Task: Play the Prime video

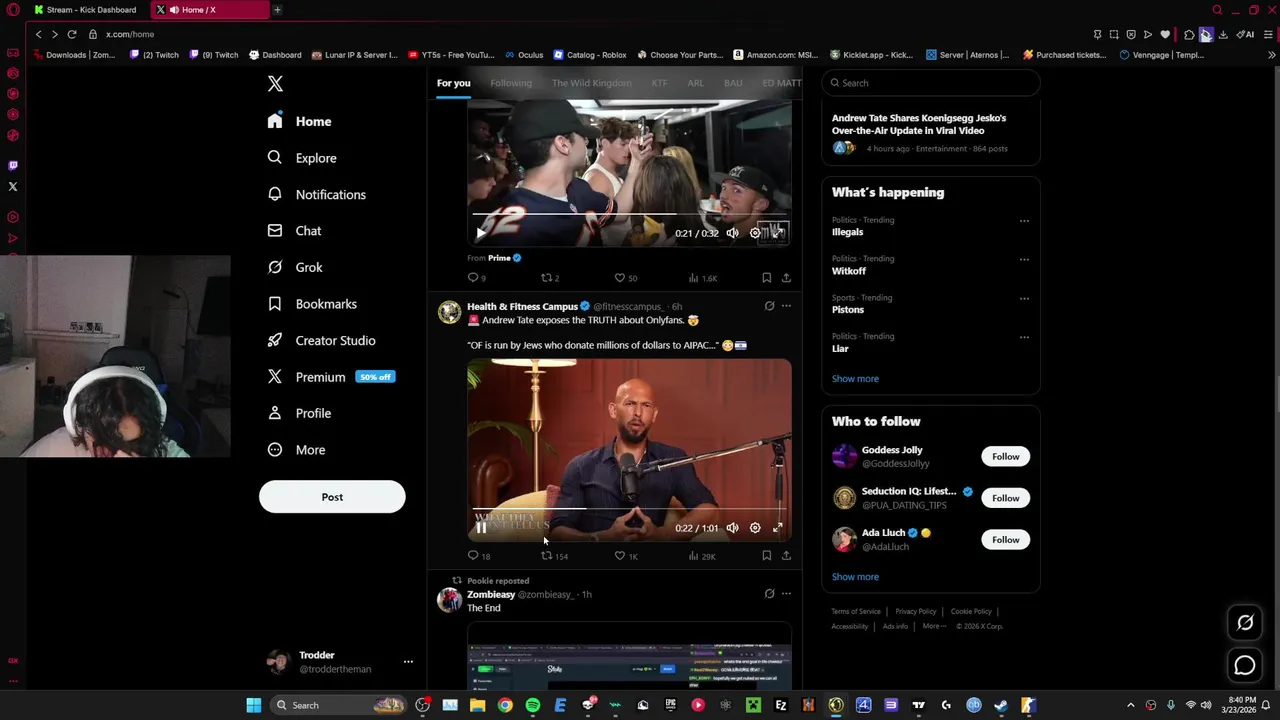Action: [x=481, y=233]
